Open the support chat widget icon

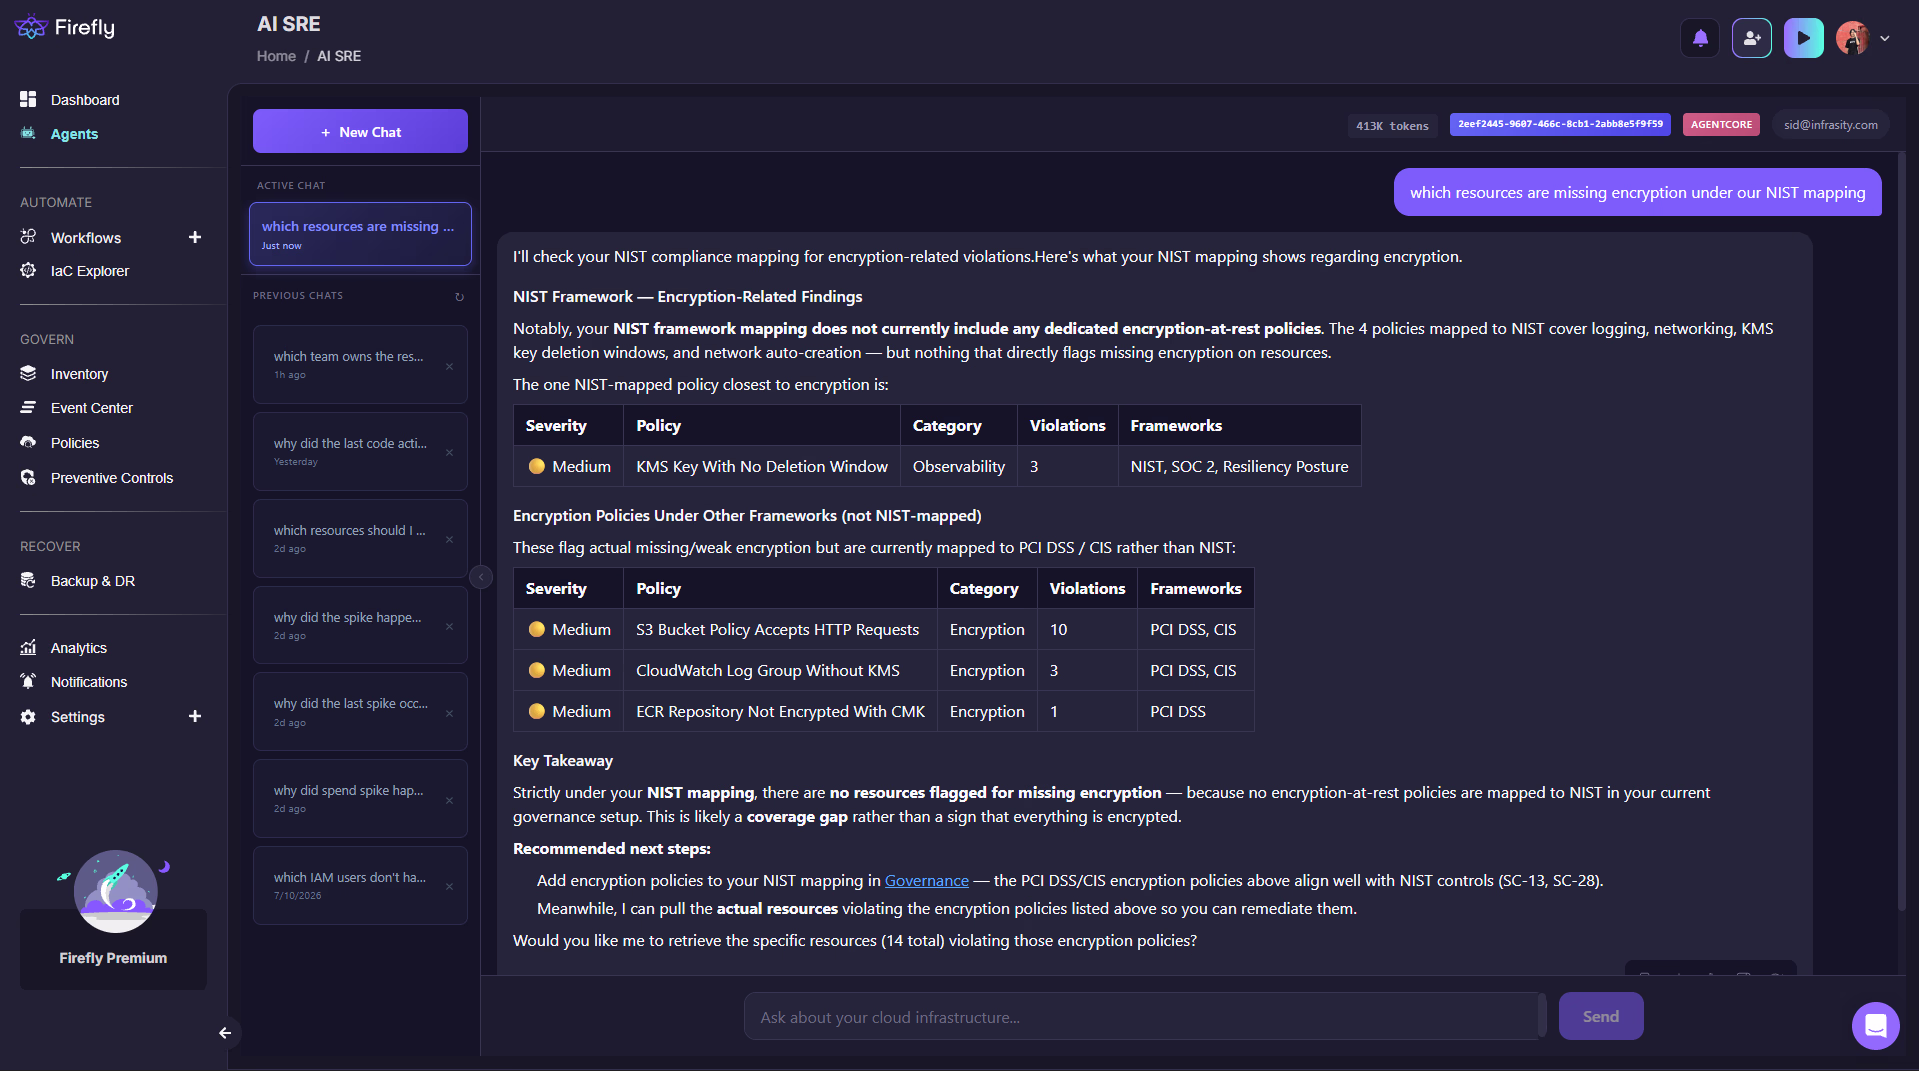(x=1875, y=1026)
